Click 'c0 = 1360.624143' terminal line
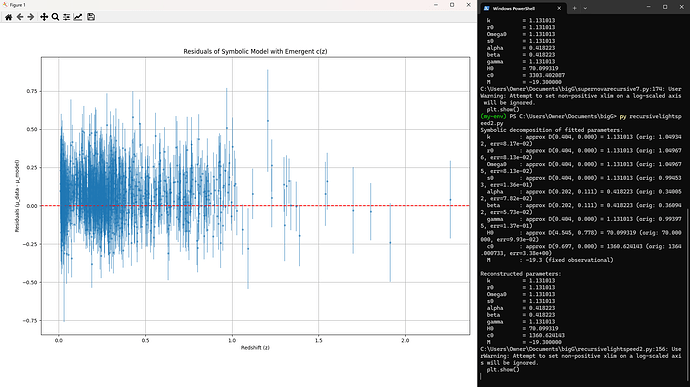The width and height of the screenshot is (690, 387). [525, 335]
